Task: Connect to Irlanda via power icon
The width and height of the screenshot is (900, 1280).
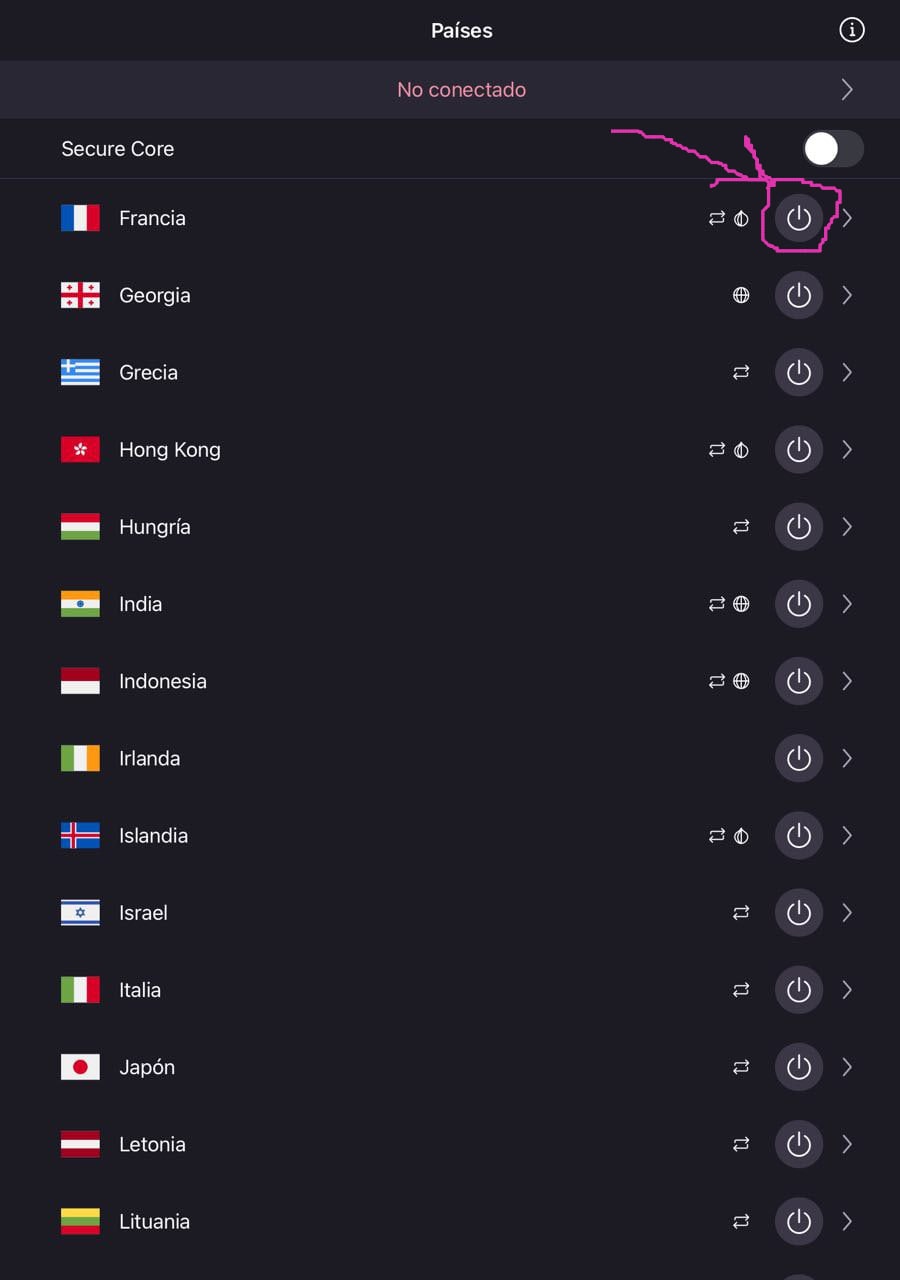Action: point(798,758)
